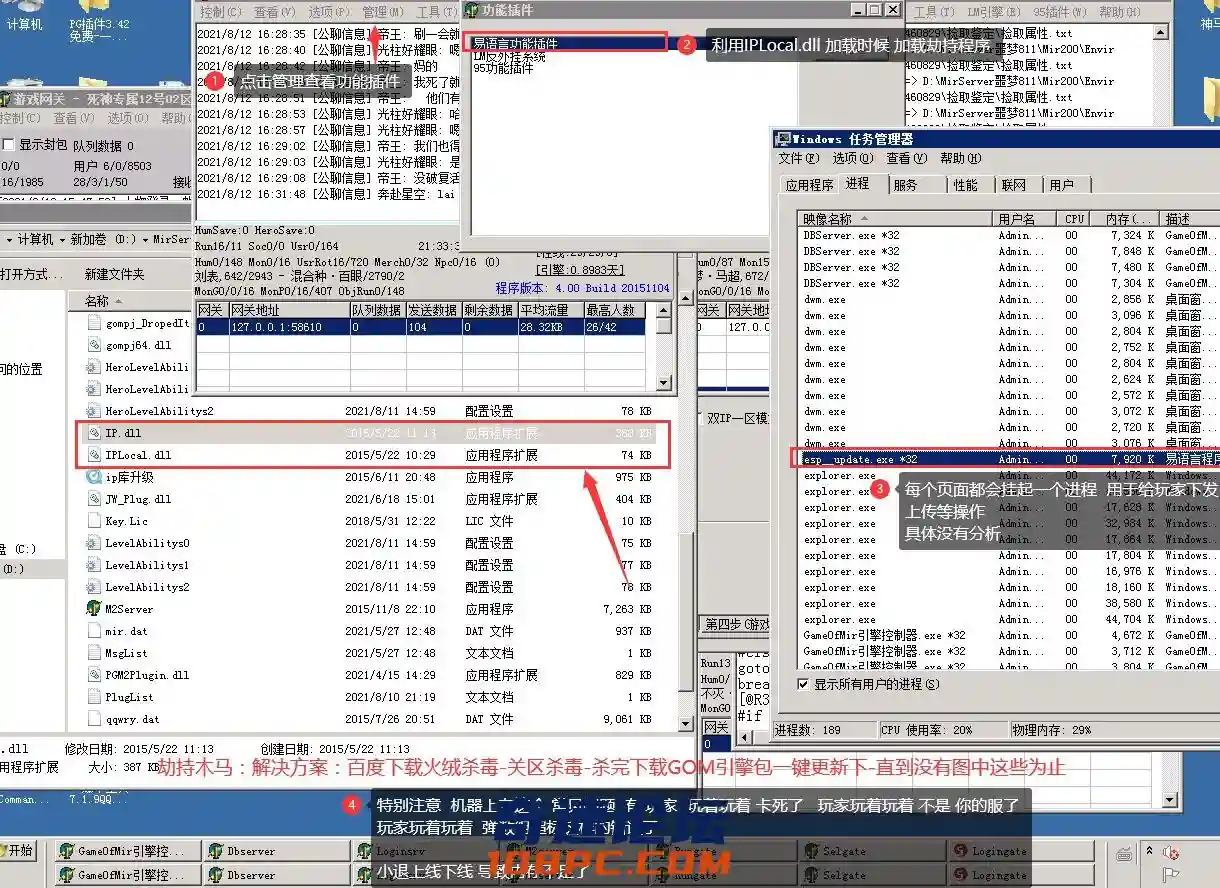
Task: Select the PGM2Plugin.dll file icon
Action: point(95,675)
